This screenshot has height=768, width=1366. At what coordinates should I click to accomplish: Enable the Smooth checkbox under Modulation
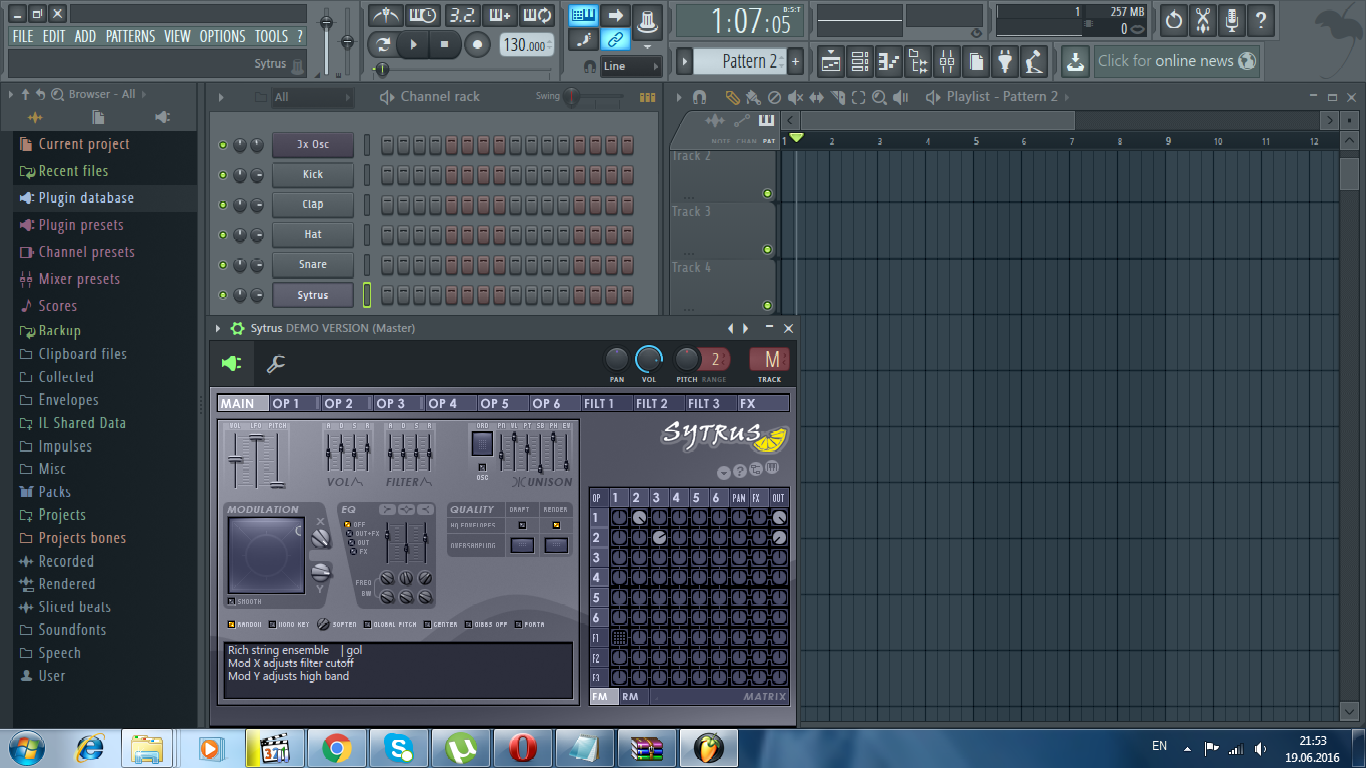(231, 601)
